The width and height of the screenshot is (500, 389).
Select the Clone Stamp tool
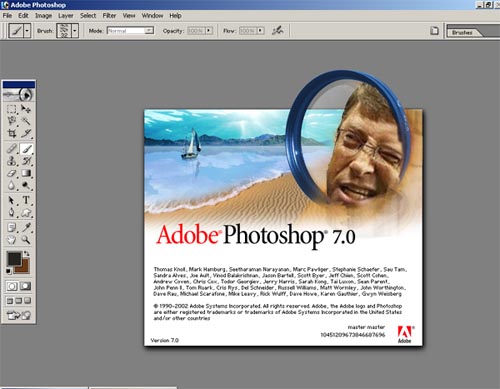click(12, 161)
